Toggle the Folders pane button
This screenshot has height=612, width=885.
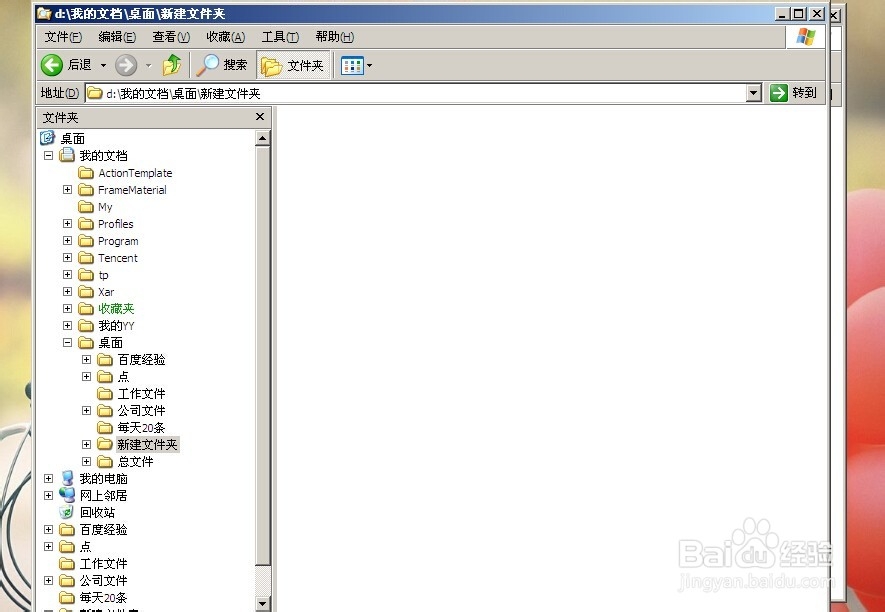click(293, 65)
